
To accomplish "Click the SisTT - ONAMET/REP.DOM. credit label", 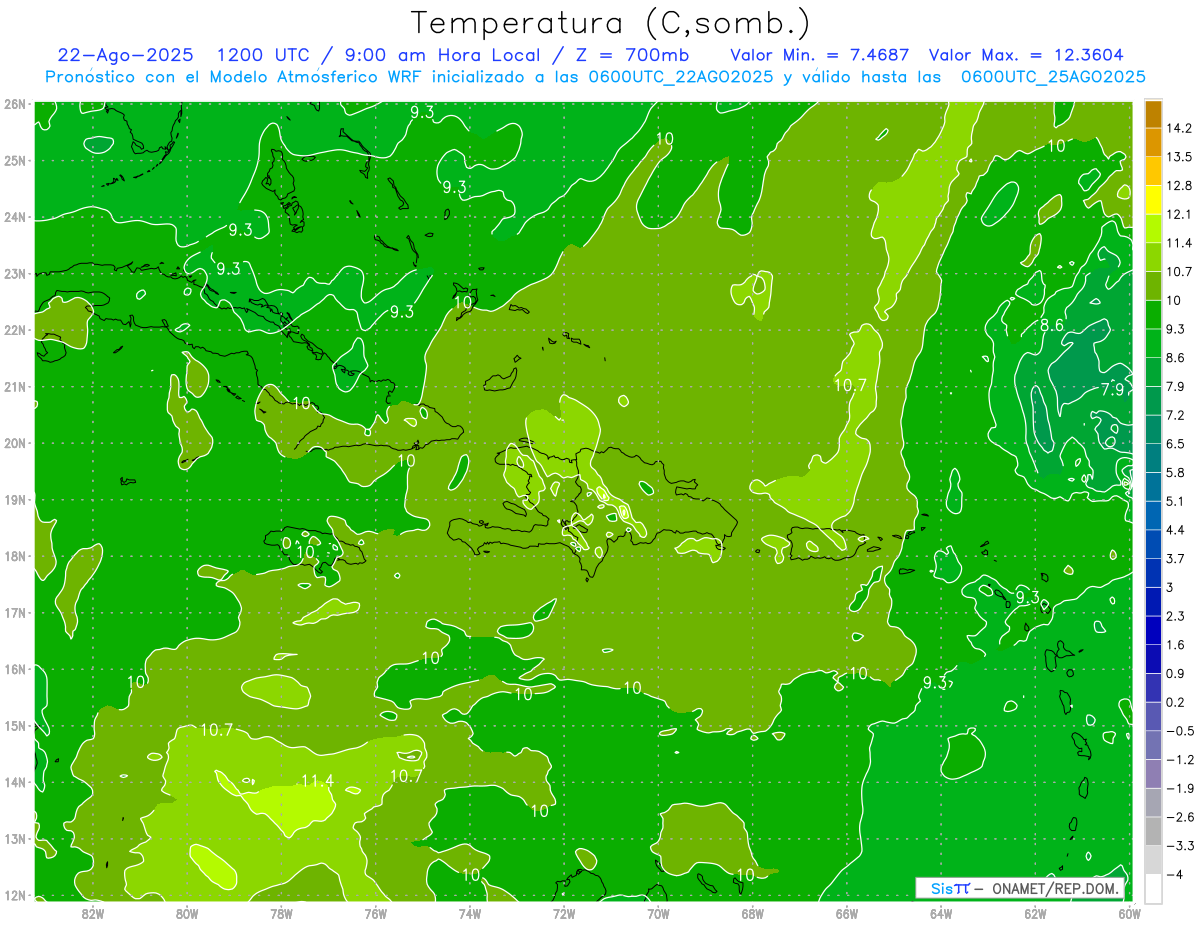I will (x=1020, y=889).
